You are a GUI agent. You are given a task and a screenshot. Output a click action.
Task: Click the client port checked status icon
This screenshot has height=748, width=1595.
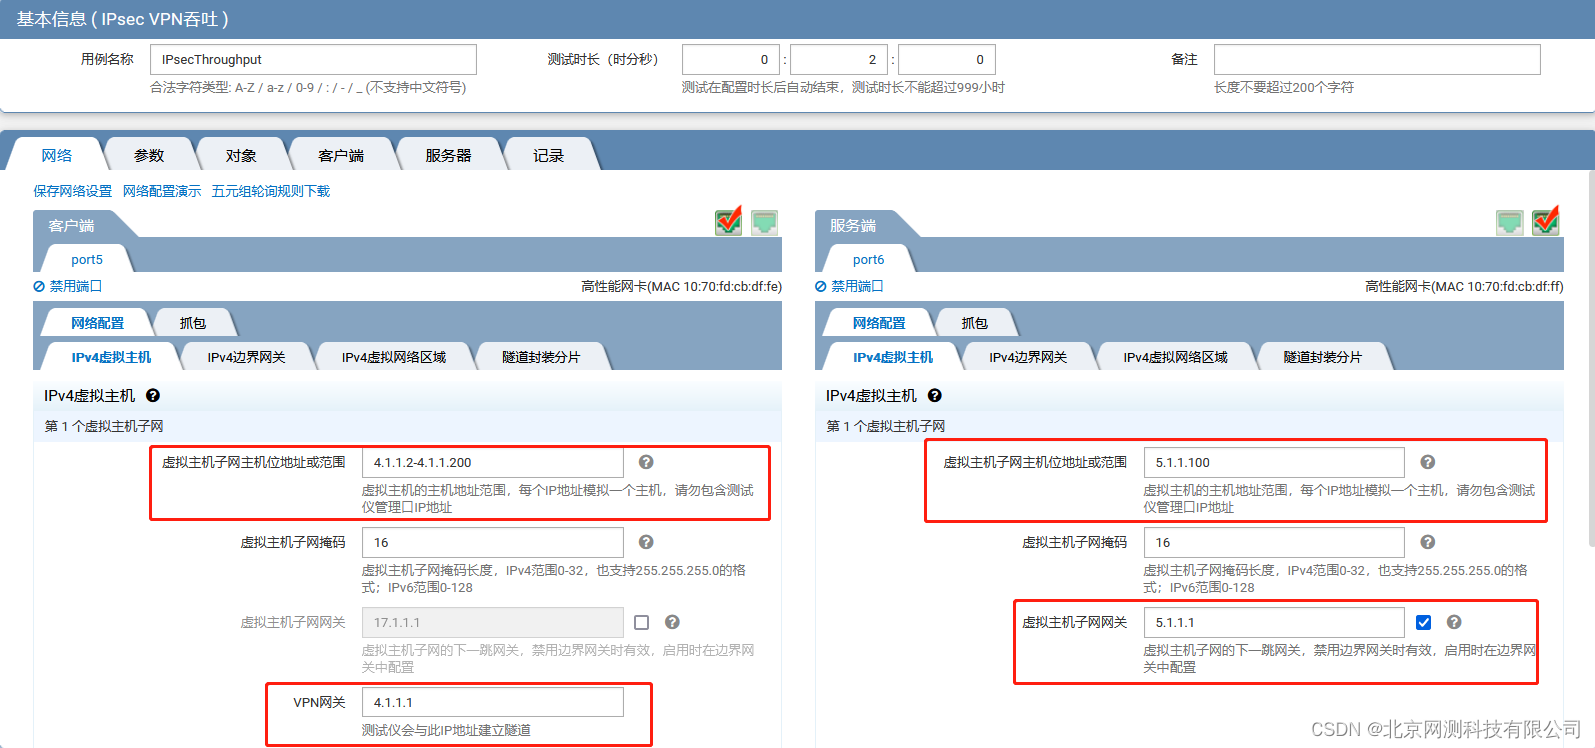coord(729,221)
